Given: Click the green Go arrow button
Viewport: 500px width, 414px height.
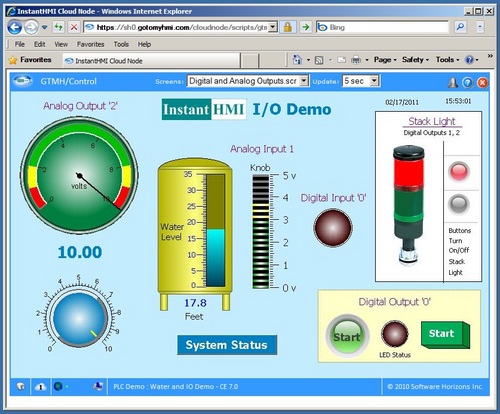Looking at the screenshot, I should pyautogui.click(x=305, y=27).
